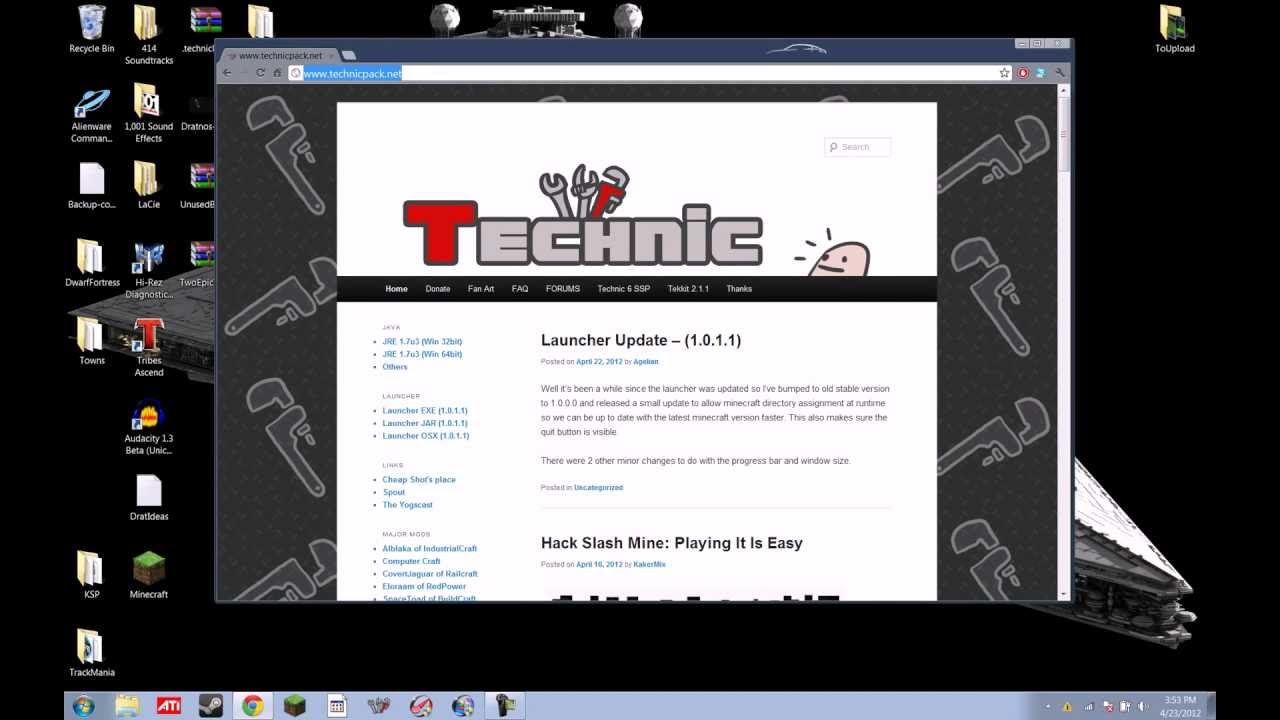Open the Spout link
Viewport: 1280px width, 720px height.
[x=394, y=492]
